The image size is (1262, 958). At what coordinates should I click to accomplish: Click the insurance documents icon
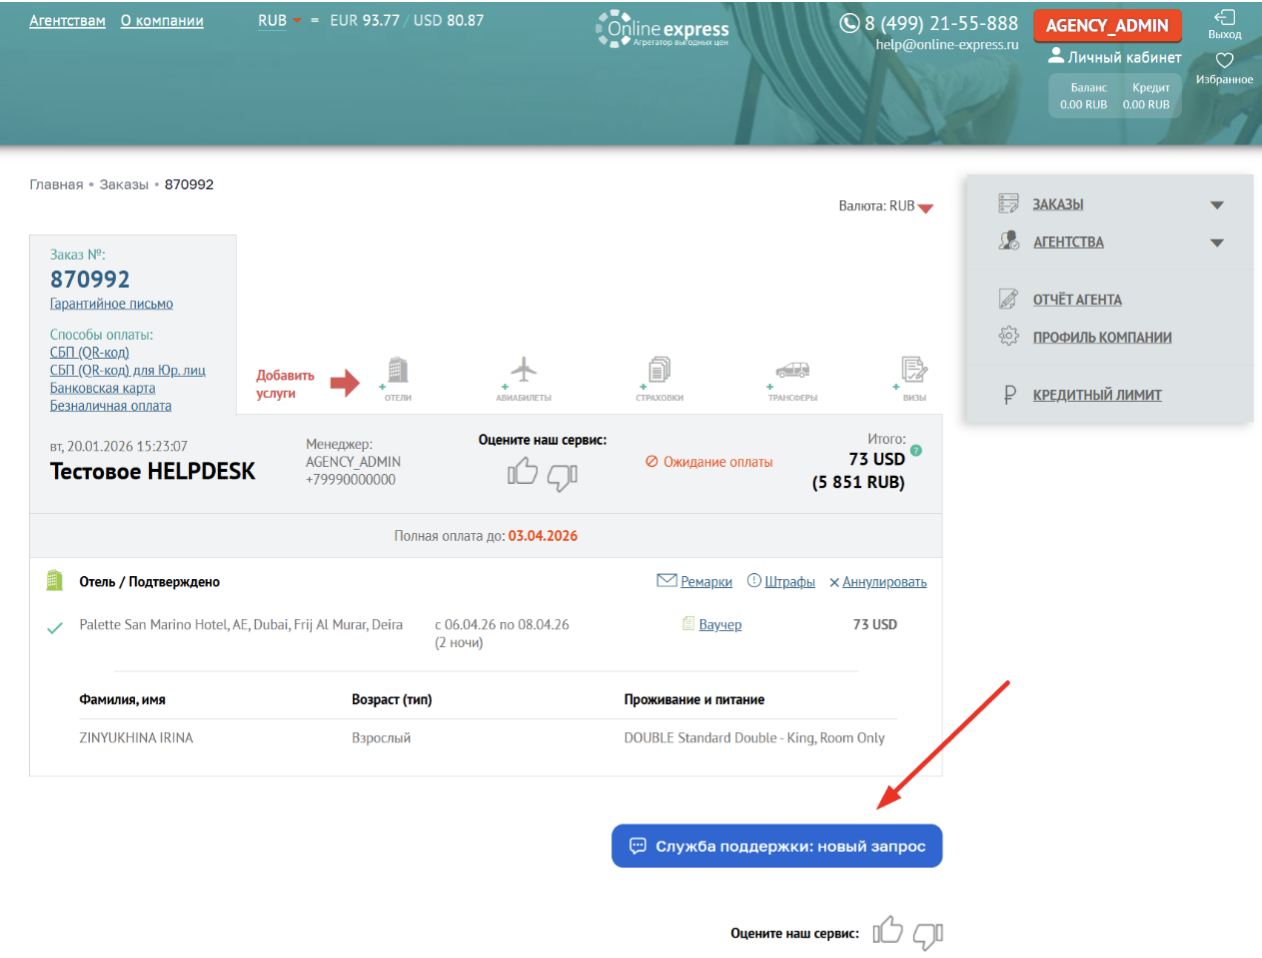pos(659,371)
